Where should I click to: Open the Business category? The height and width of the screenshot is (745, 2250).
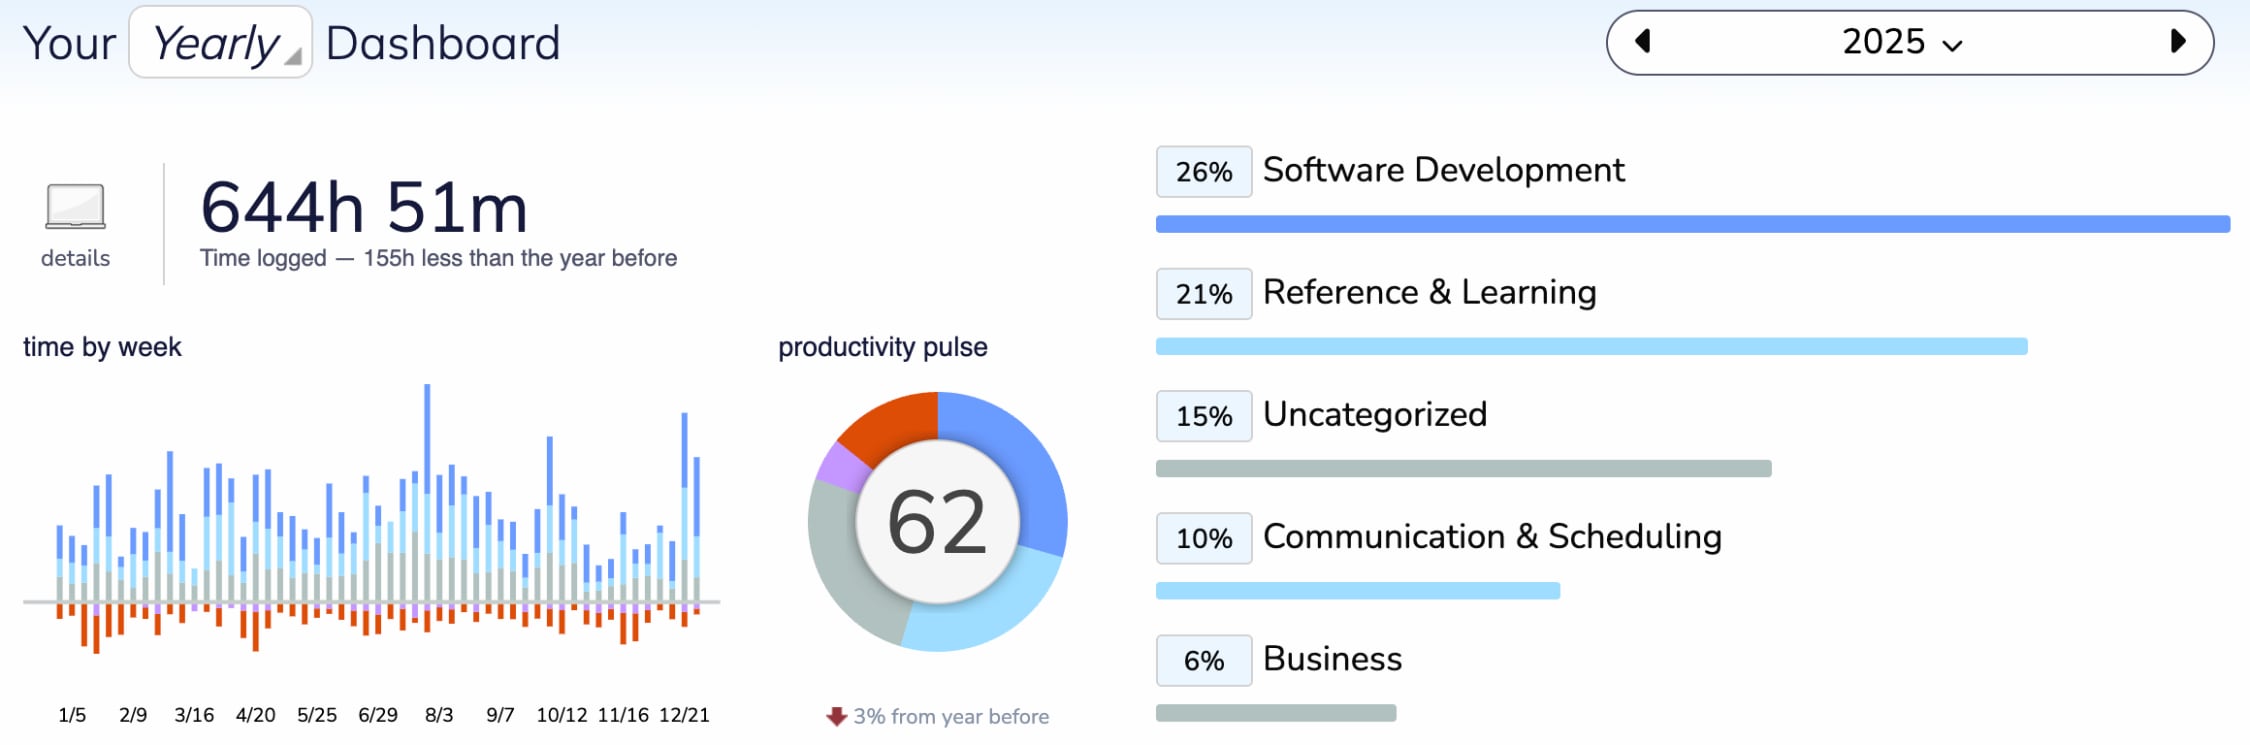[1332, 659]
